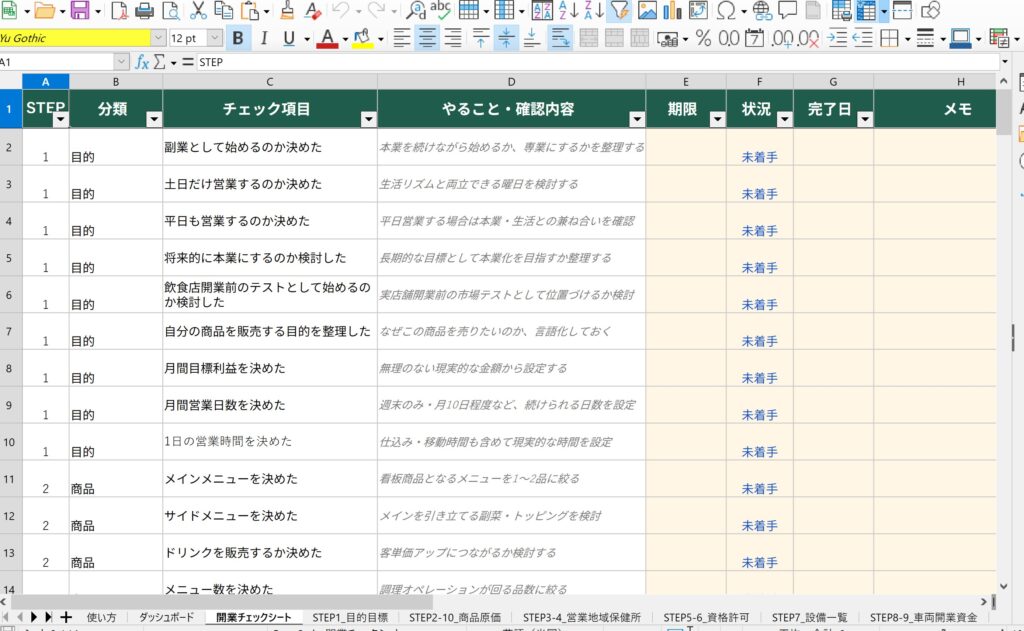The height and width of the screenshot is (631, 1024).
Task: Click the Sort Ascending icon
Action: click(x=568, y=10)
